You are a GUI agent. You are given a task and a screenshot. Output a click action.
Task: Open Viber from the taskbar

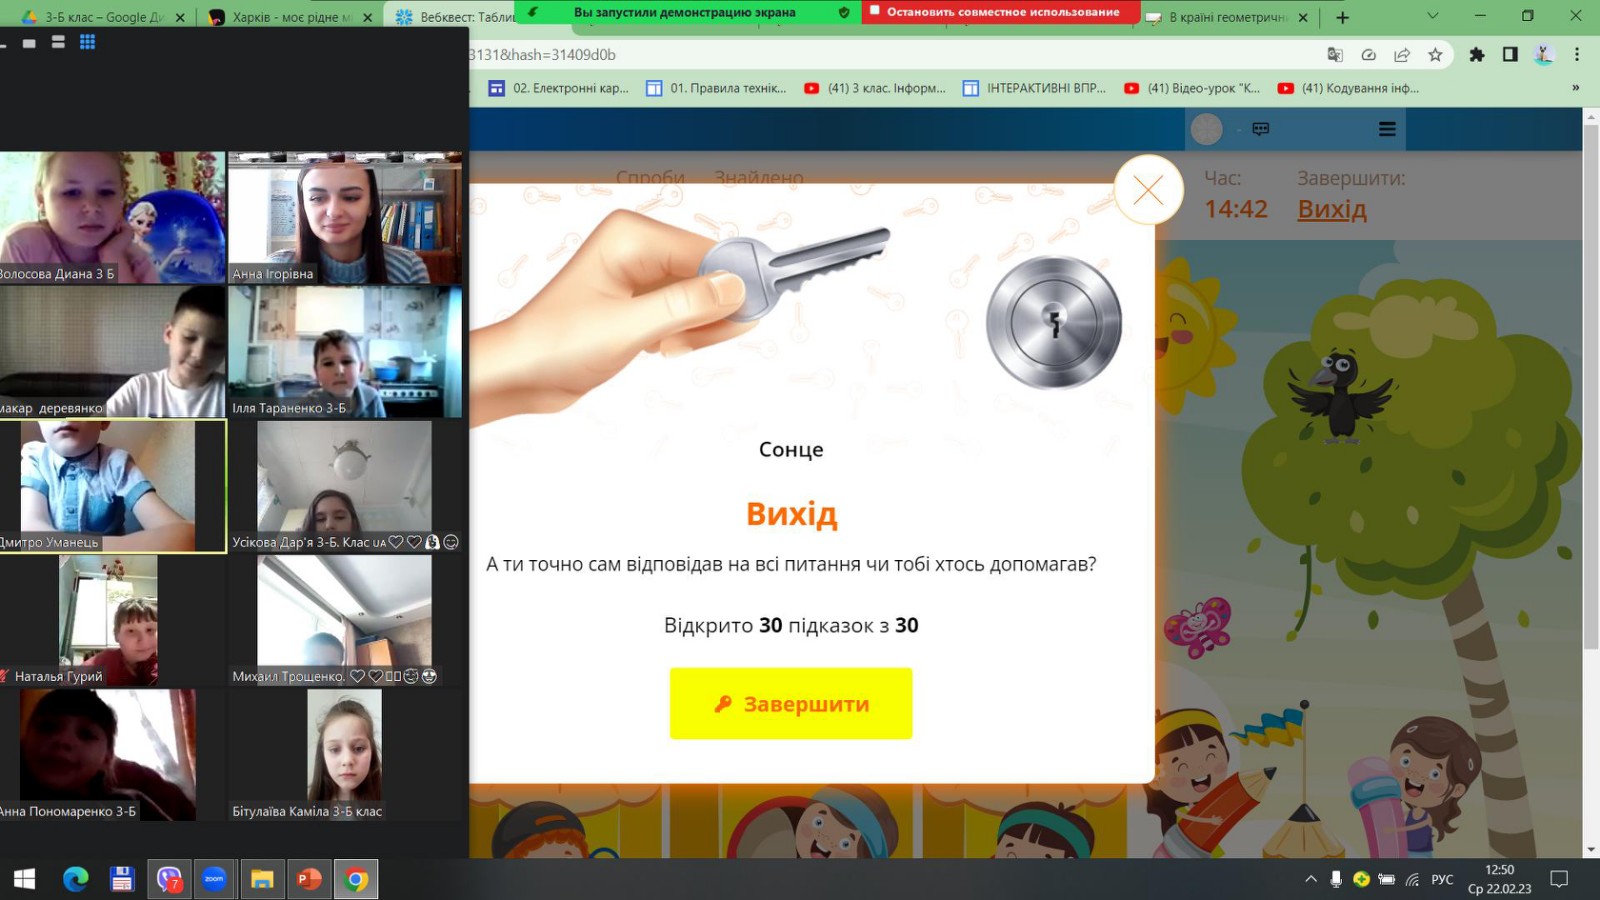click(169, 879)
